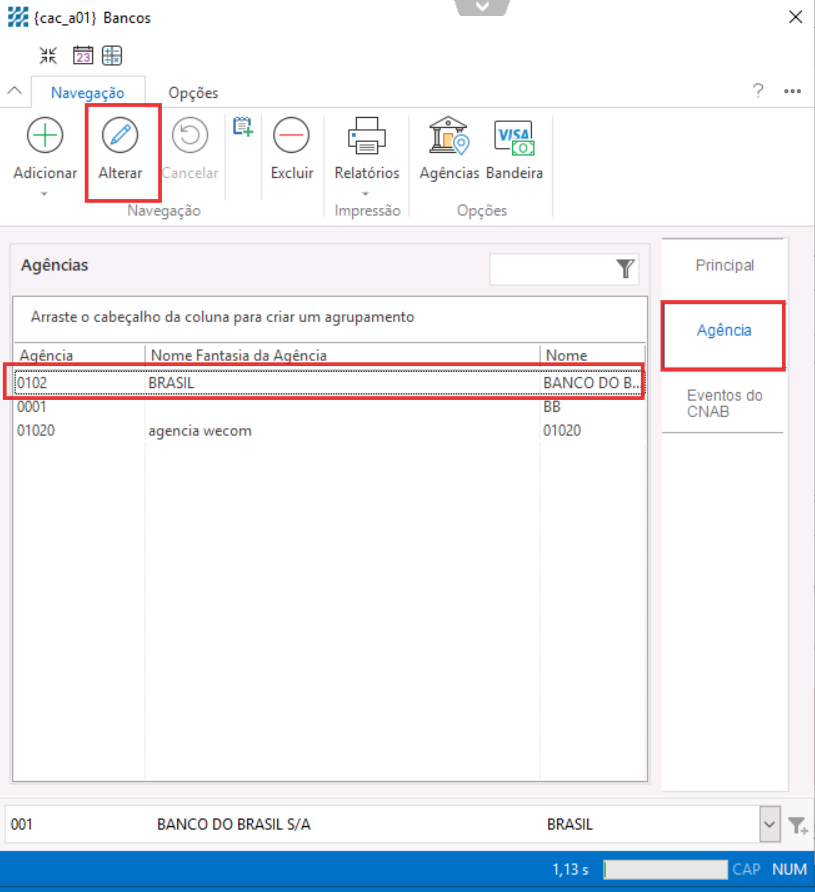This screenshot has width=815, height=892.
Task: Click the CAP indicator in status bar
Action: 746,869
